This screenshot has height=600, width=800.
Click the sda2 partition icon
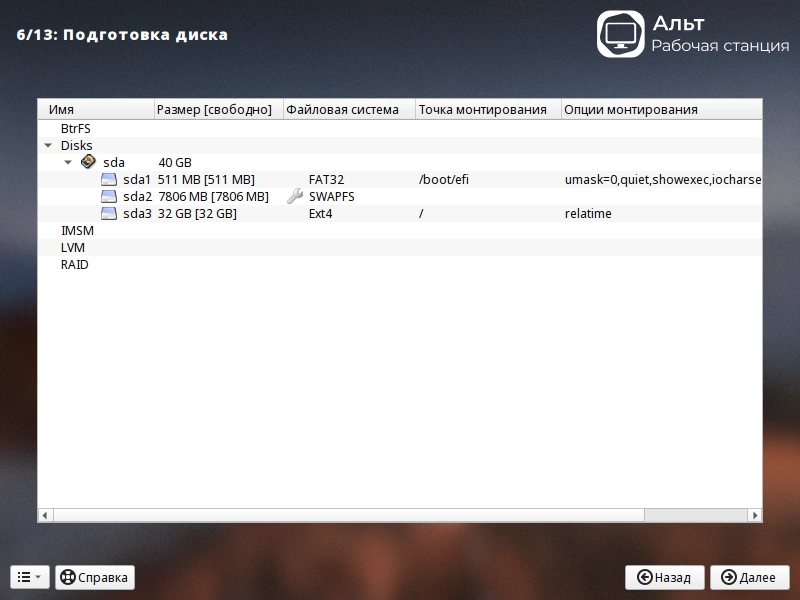point(109,196)
